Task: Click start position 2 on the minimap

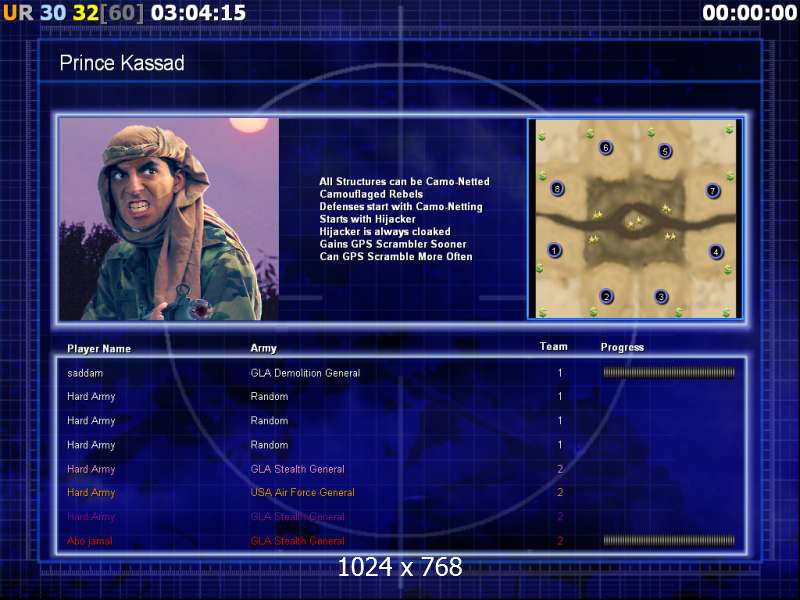Action: tap(607, 296)
